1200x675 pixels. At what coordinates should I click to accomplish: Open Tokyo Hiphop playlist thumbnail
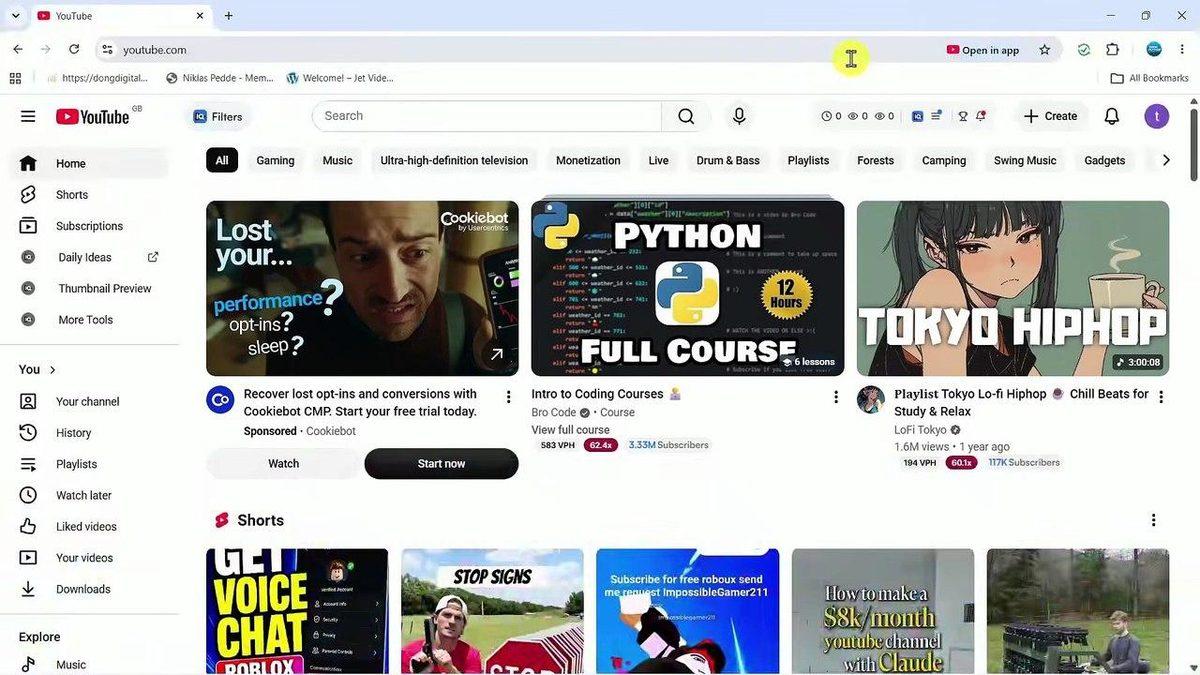click(x=1013, y=288)
